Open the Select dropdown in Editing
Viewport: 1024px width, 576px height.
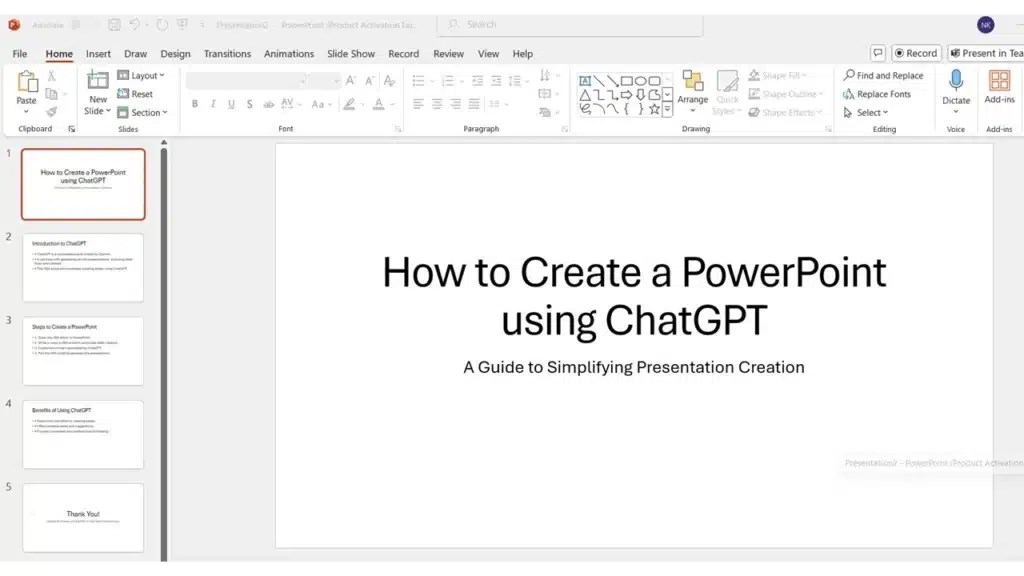point(868,112)
